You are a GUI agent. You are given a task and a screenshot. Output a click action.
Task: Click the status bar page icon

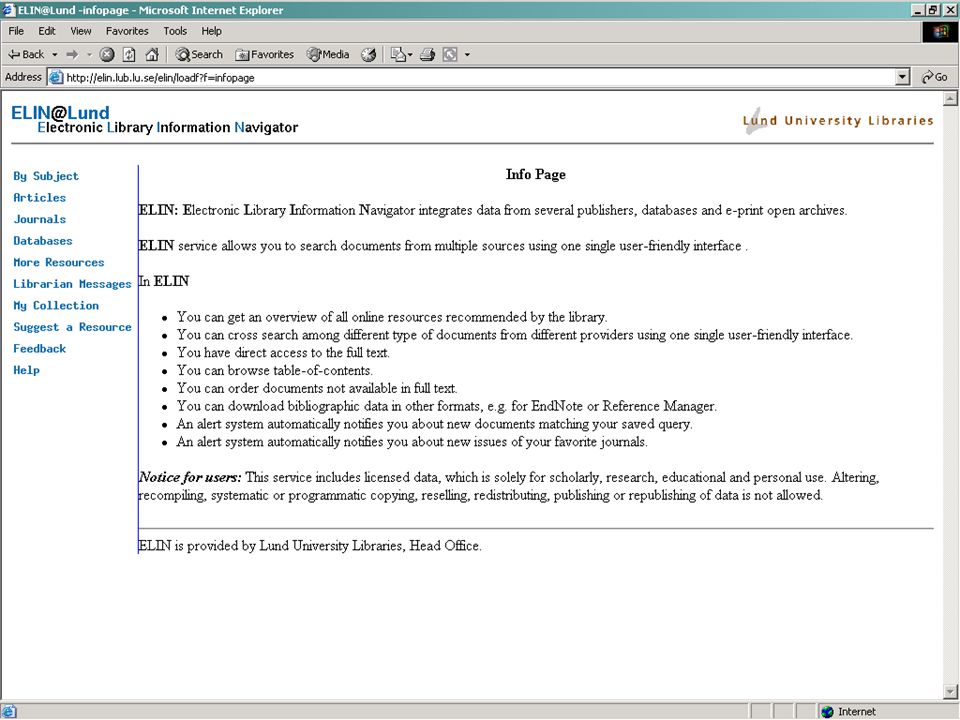coord(8,711)
